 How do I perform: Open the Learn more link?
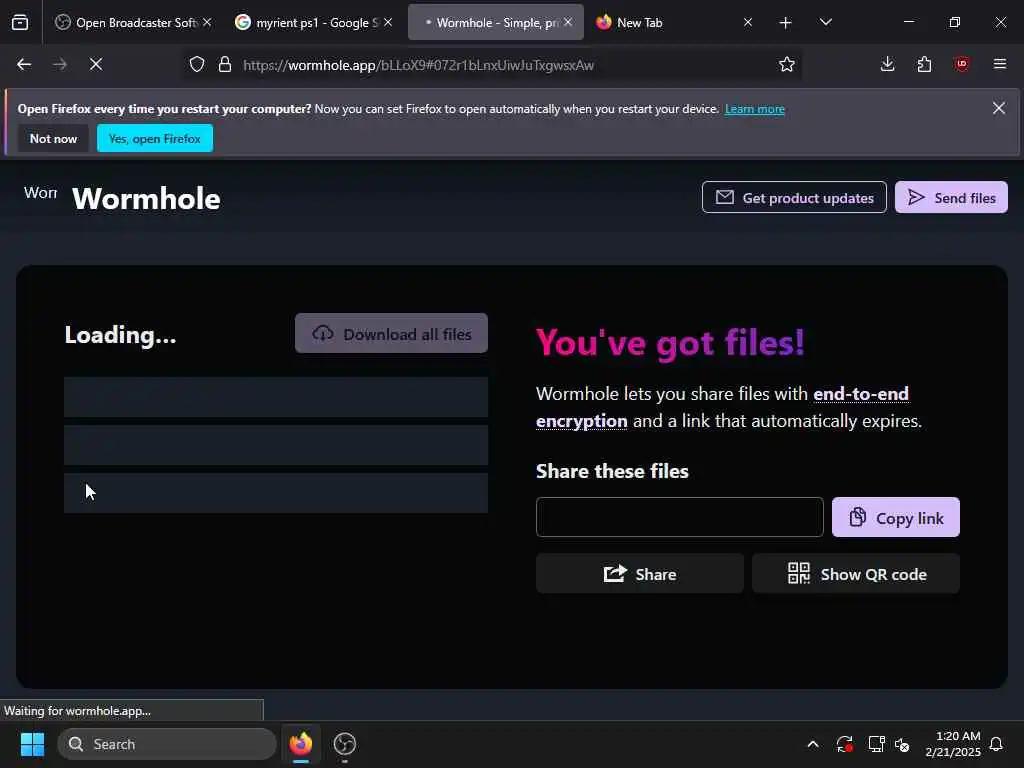click(x=754, y=109)
